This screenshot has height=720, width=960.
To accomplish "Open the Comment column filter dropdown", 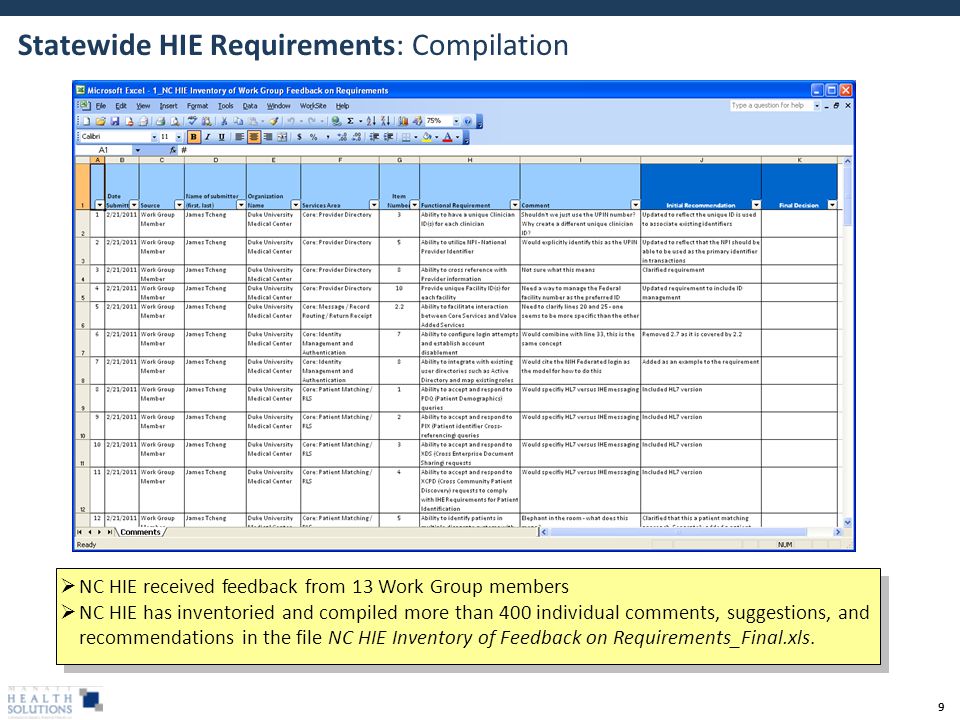I will click(x=635, y=204).
